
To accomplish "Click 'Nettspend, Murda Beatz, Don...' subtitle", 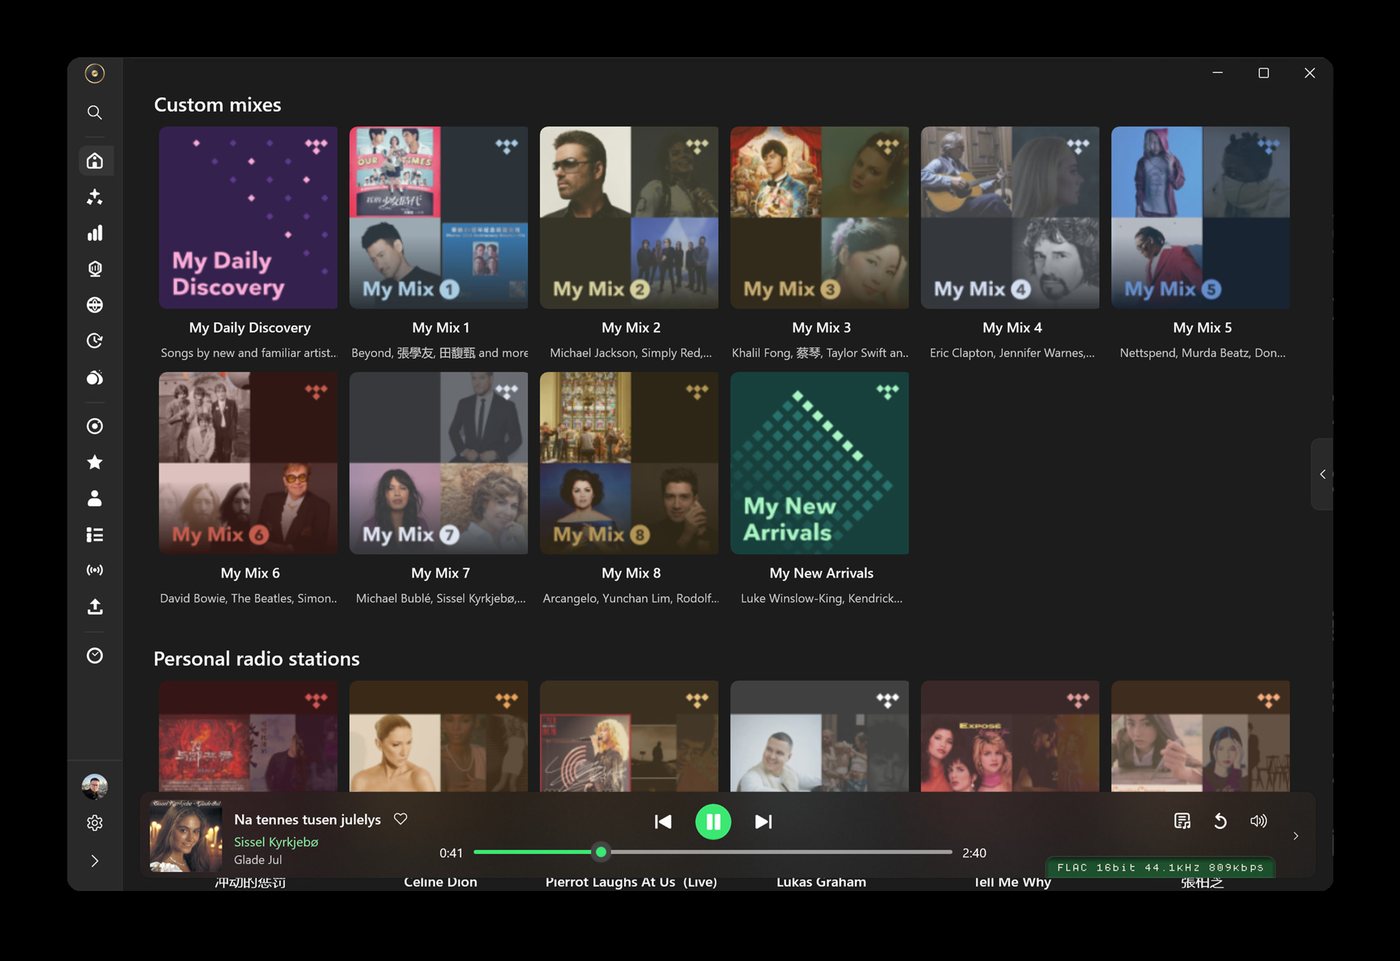I will (1202, 353).
